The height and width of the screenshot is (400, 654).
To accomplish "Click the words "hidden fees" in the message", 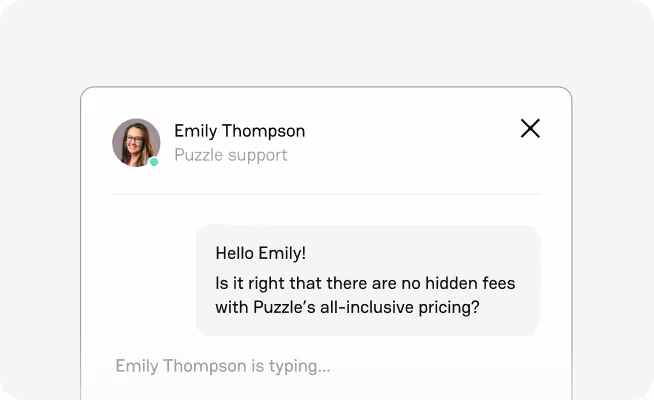I will point(470,281).
